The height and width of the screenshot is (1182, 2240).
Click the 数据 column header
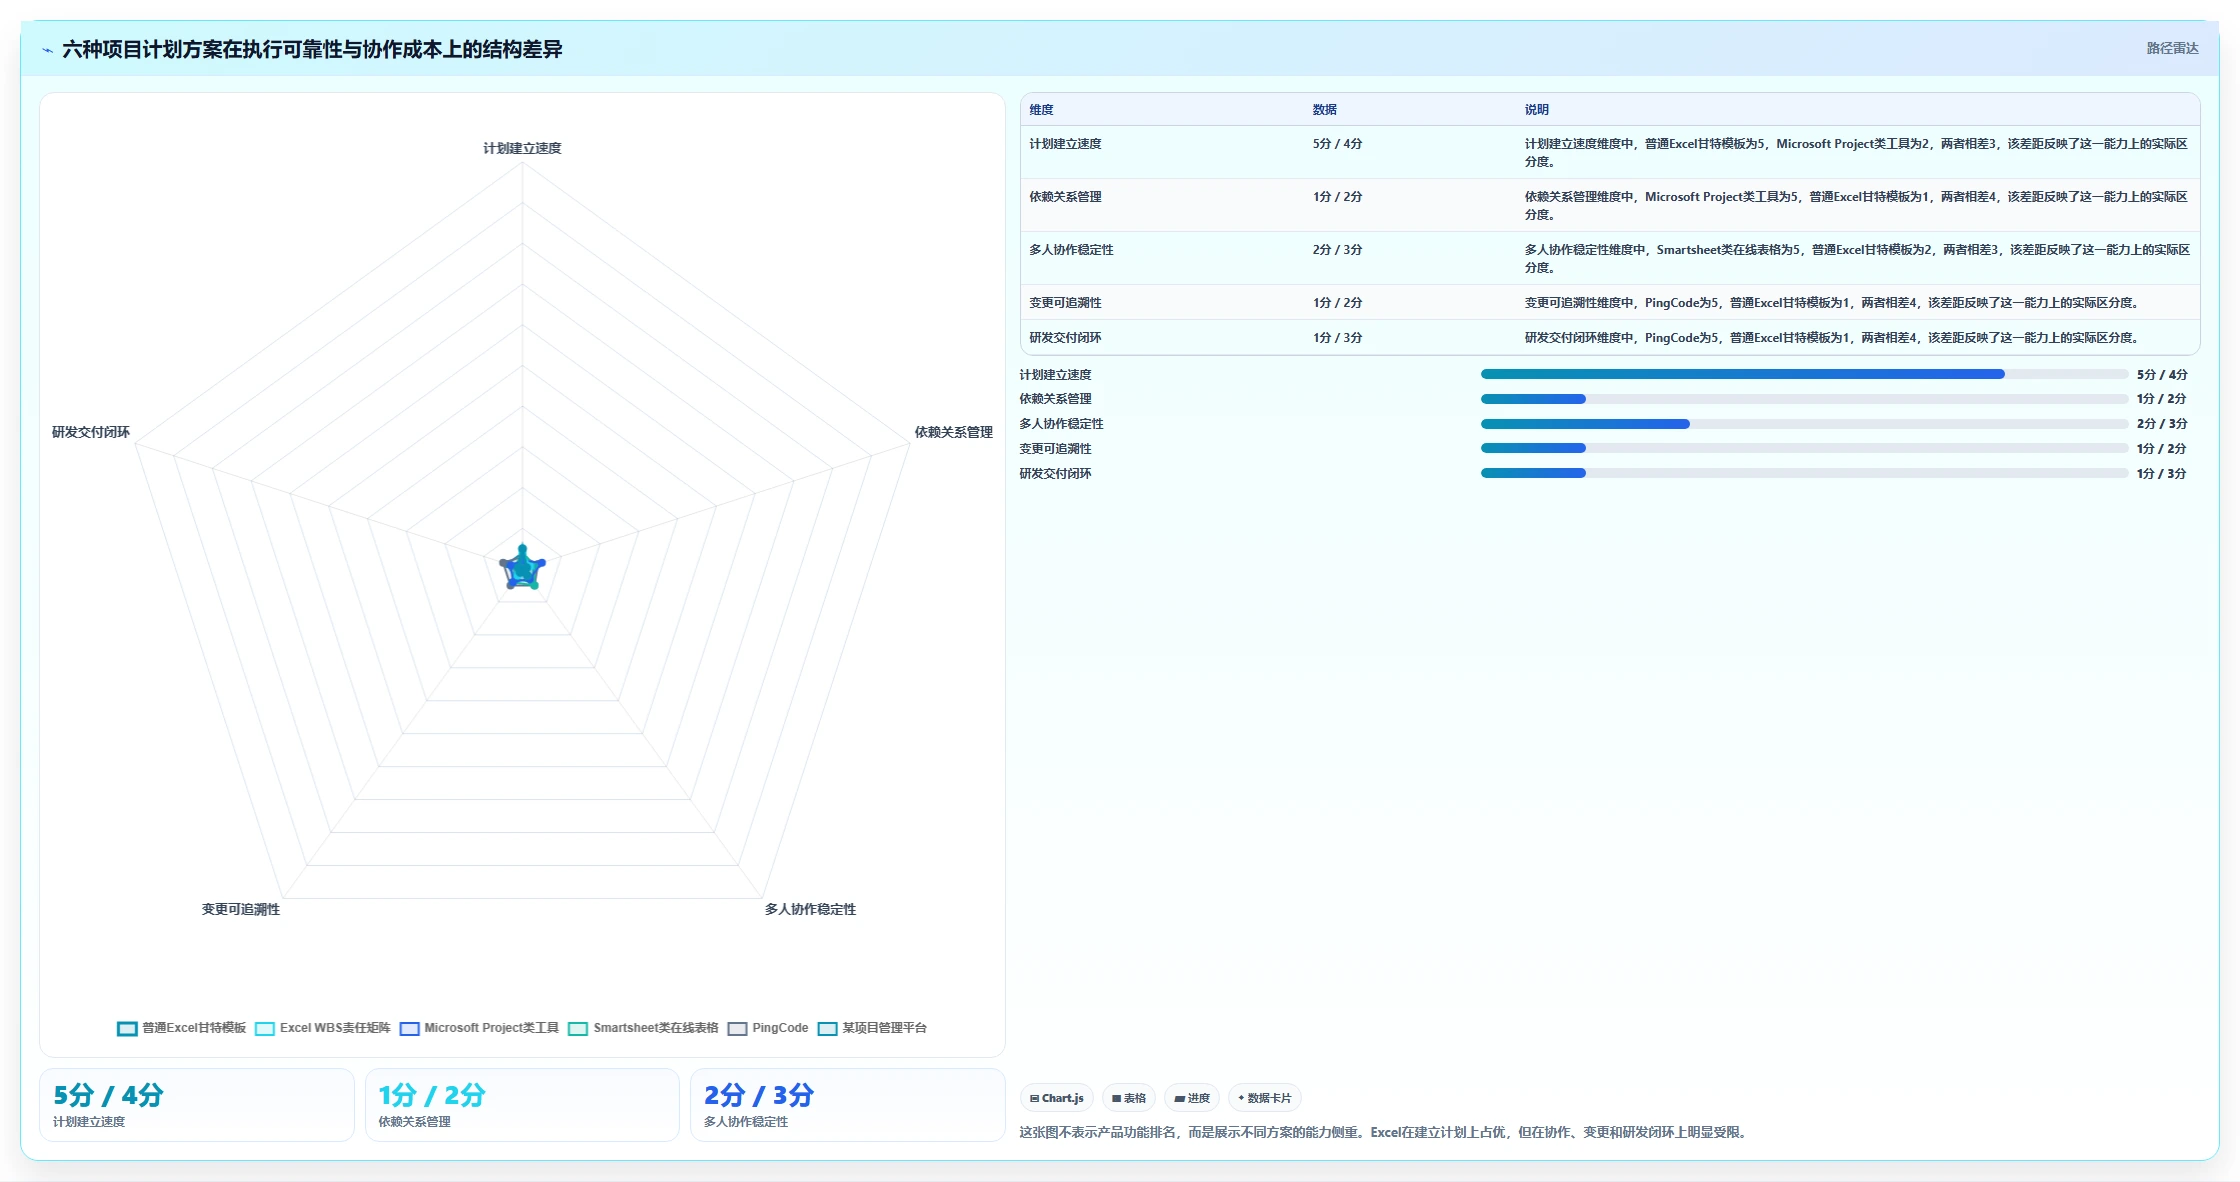coord(1324,110)
